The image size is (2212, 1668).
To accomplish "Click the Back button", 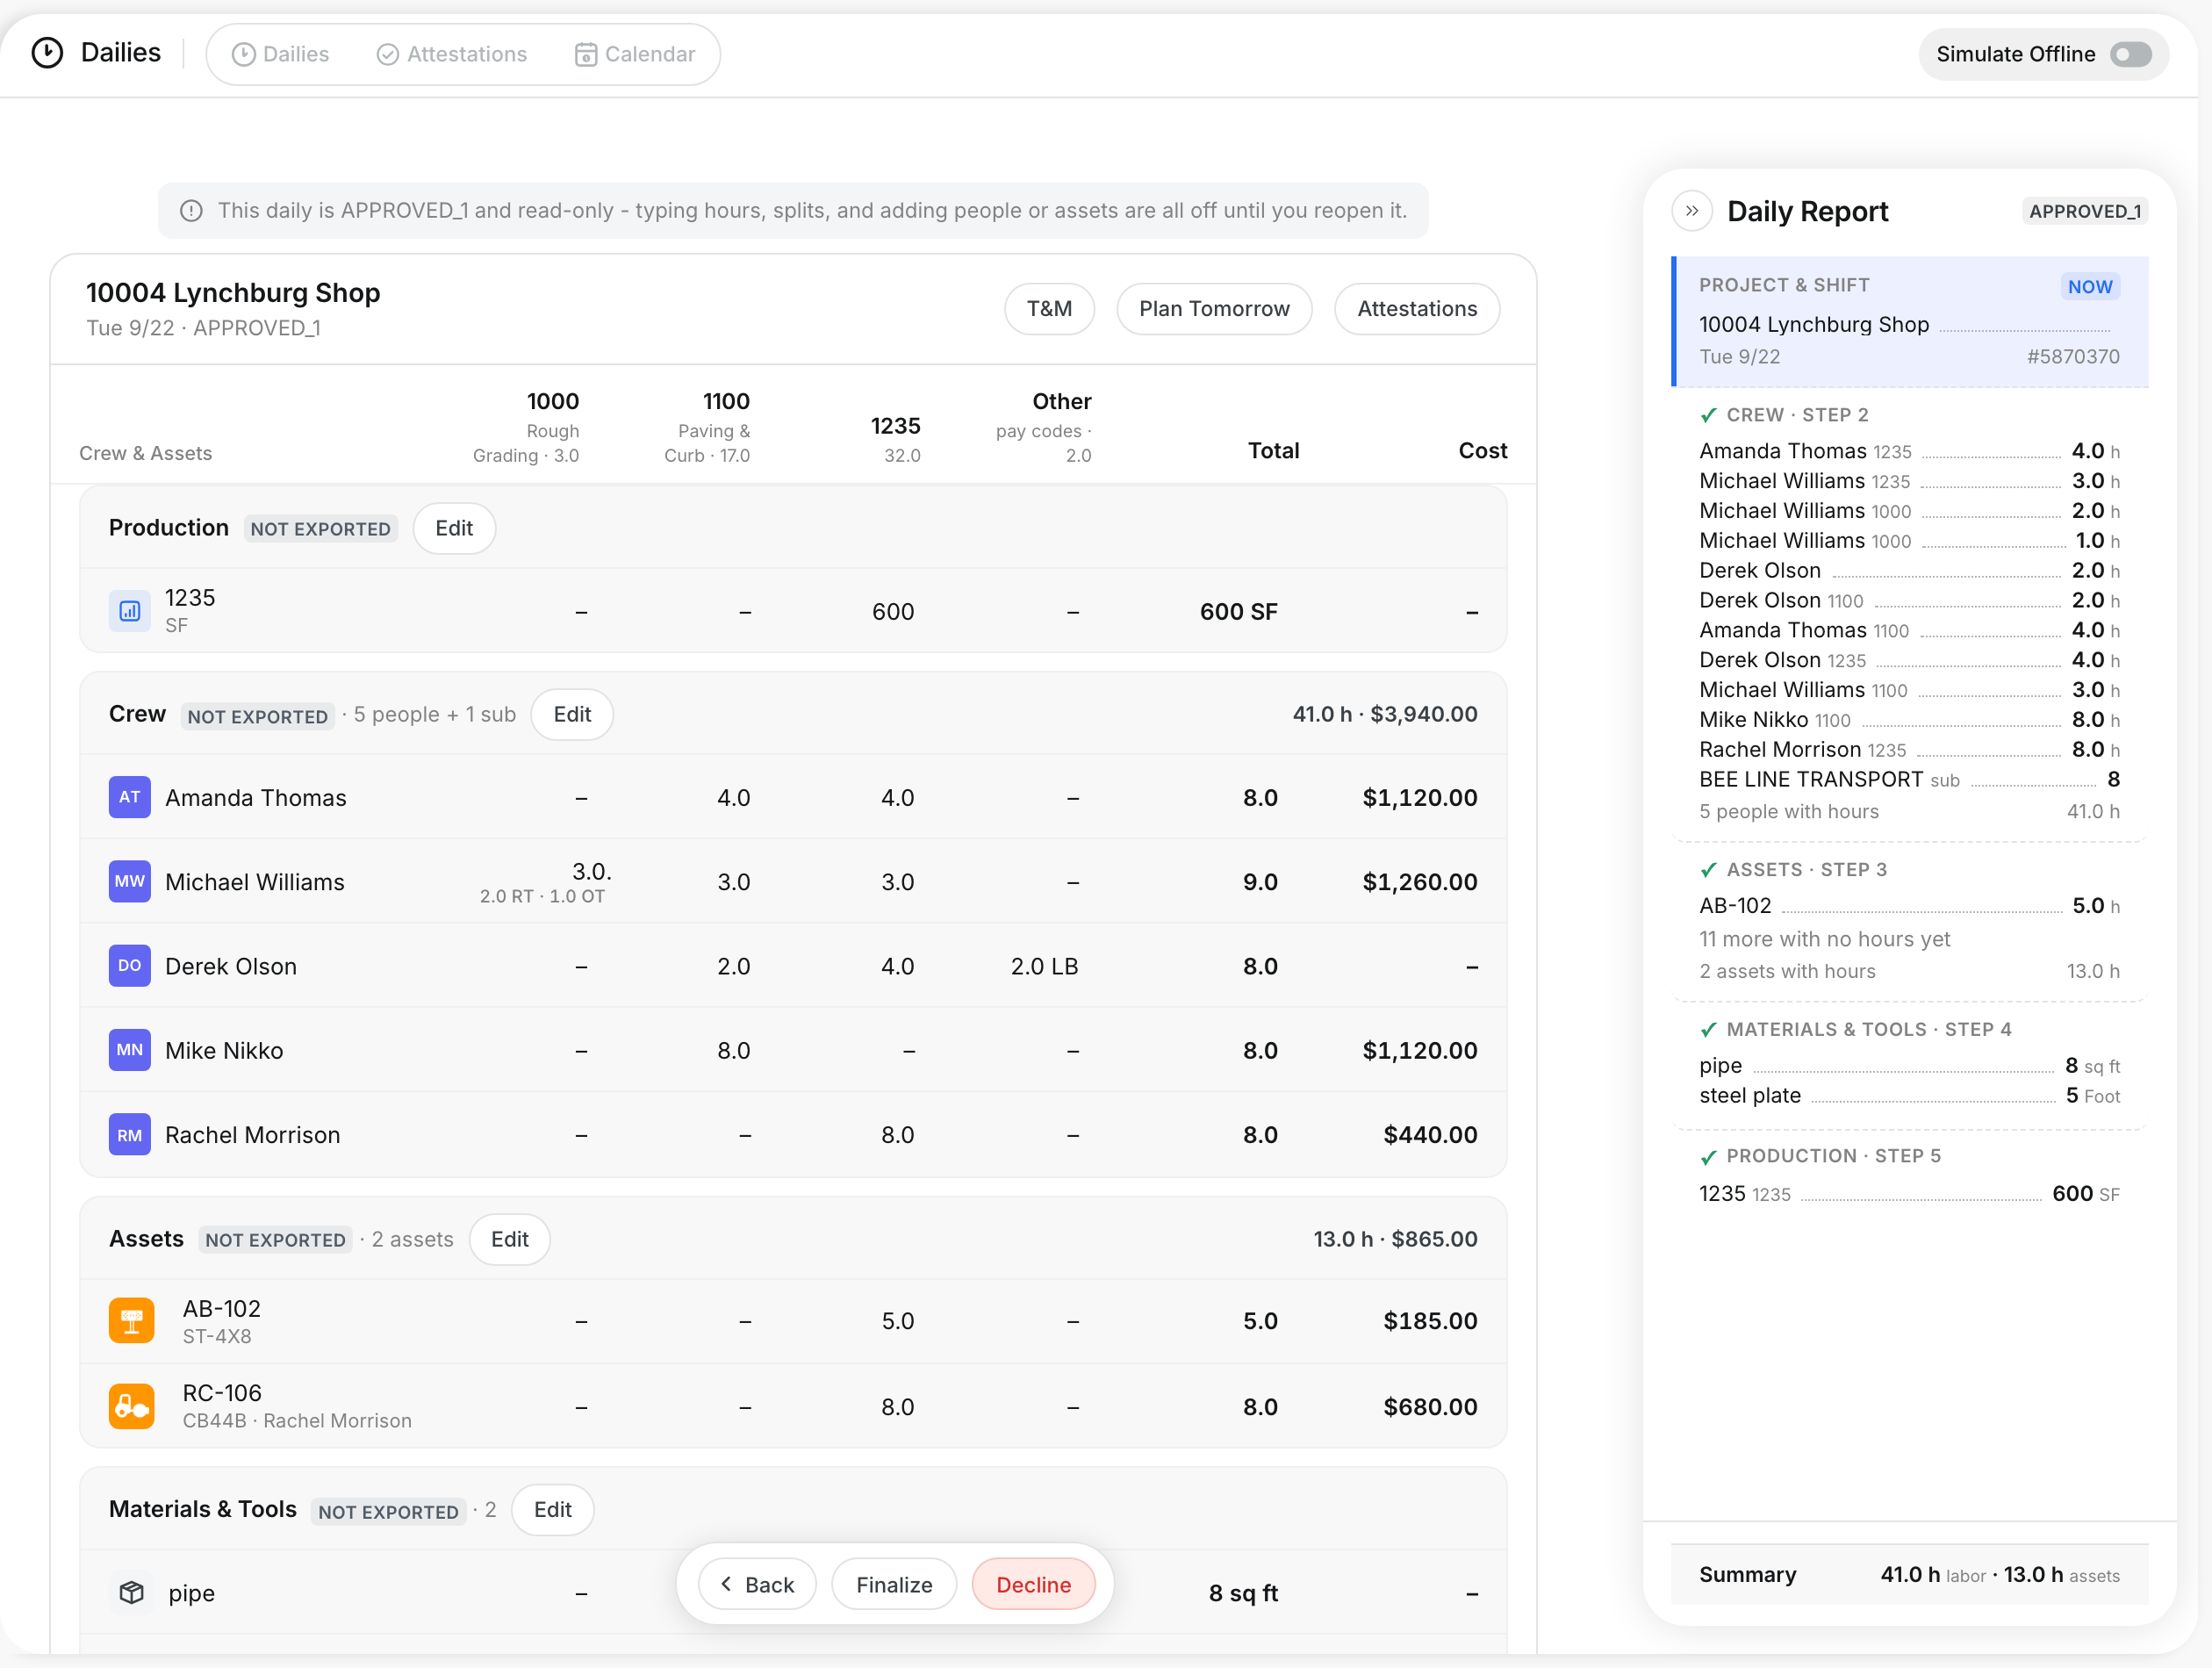I will coord(757,1584).
